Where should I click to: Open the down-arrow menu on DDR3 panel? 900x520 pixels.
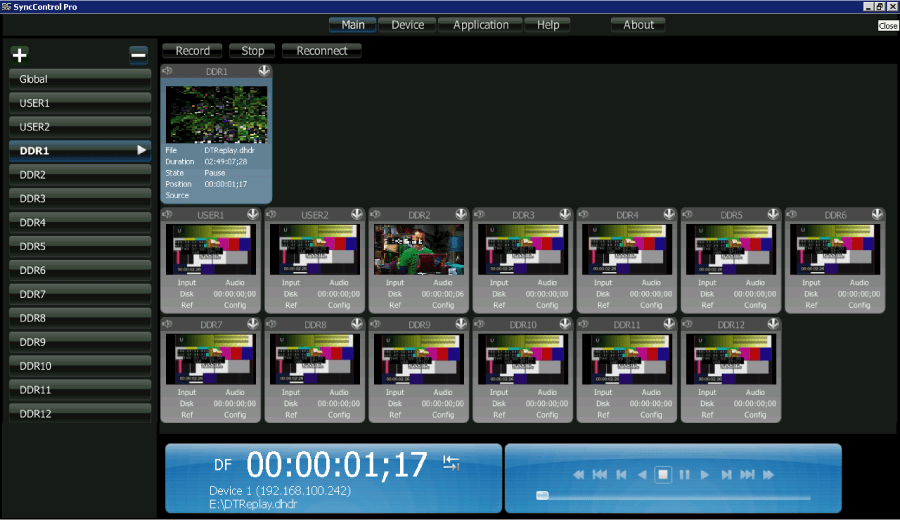[565, 214]
